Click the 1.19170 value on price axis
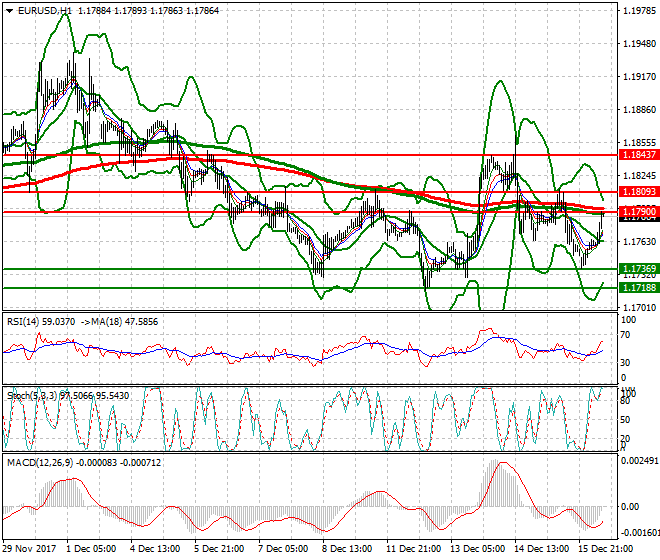The width and height of the screenshot is (660, 560). (636, 77)
